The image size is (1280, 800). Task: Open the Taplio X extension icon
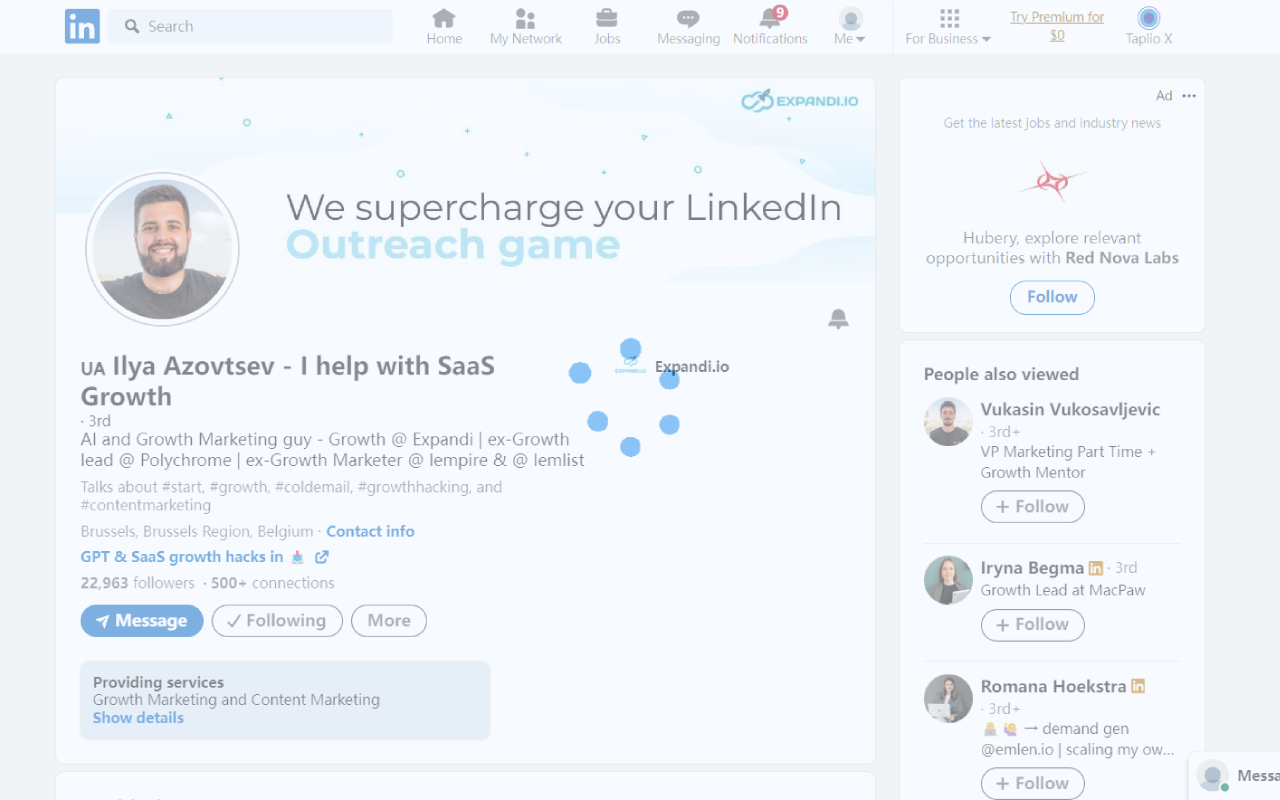pyautogui.click(x=1148, y=19)
